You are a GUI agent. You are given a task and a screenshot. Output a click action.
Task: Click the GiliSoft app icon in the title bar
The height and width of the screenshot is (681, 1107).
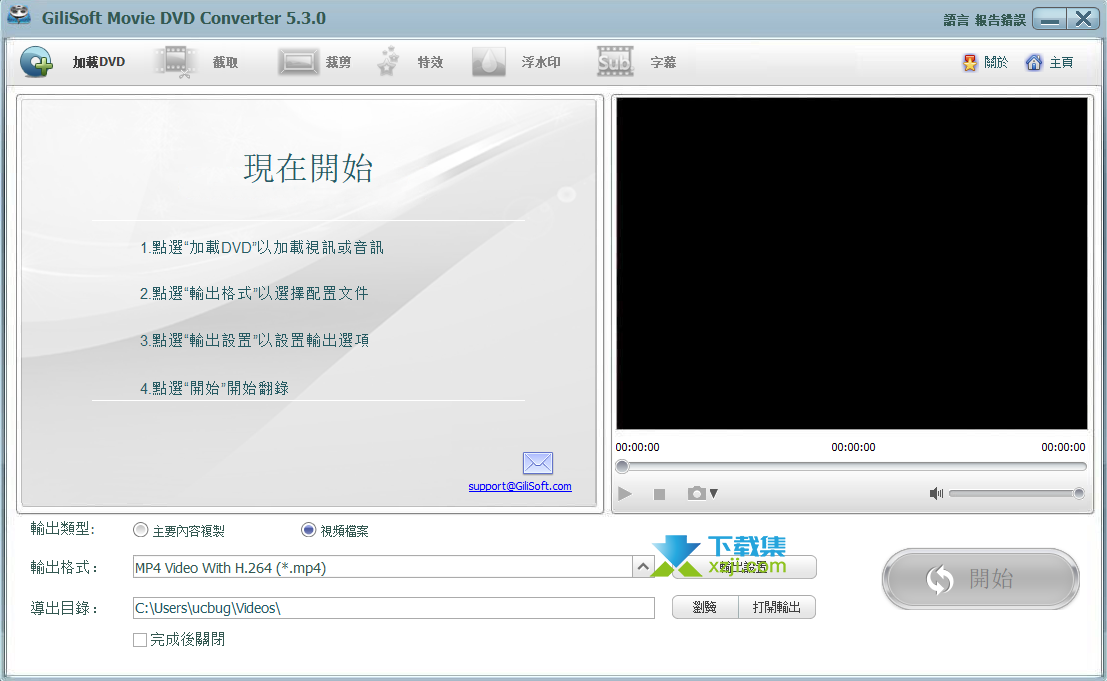click(x=20, y=17)
